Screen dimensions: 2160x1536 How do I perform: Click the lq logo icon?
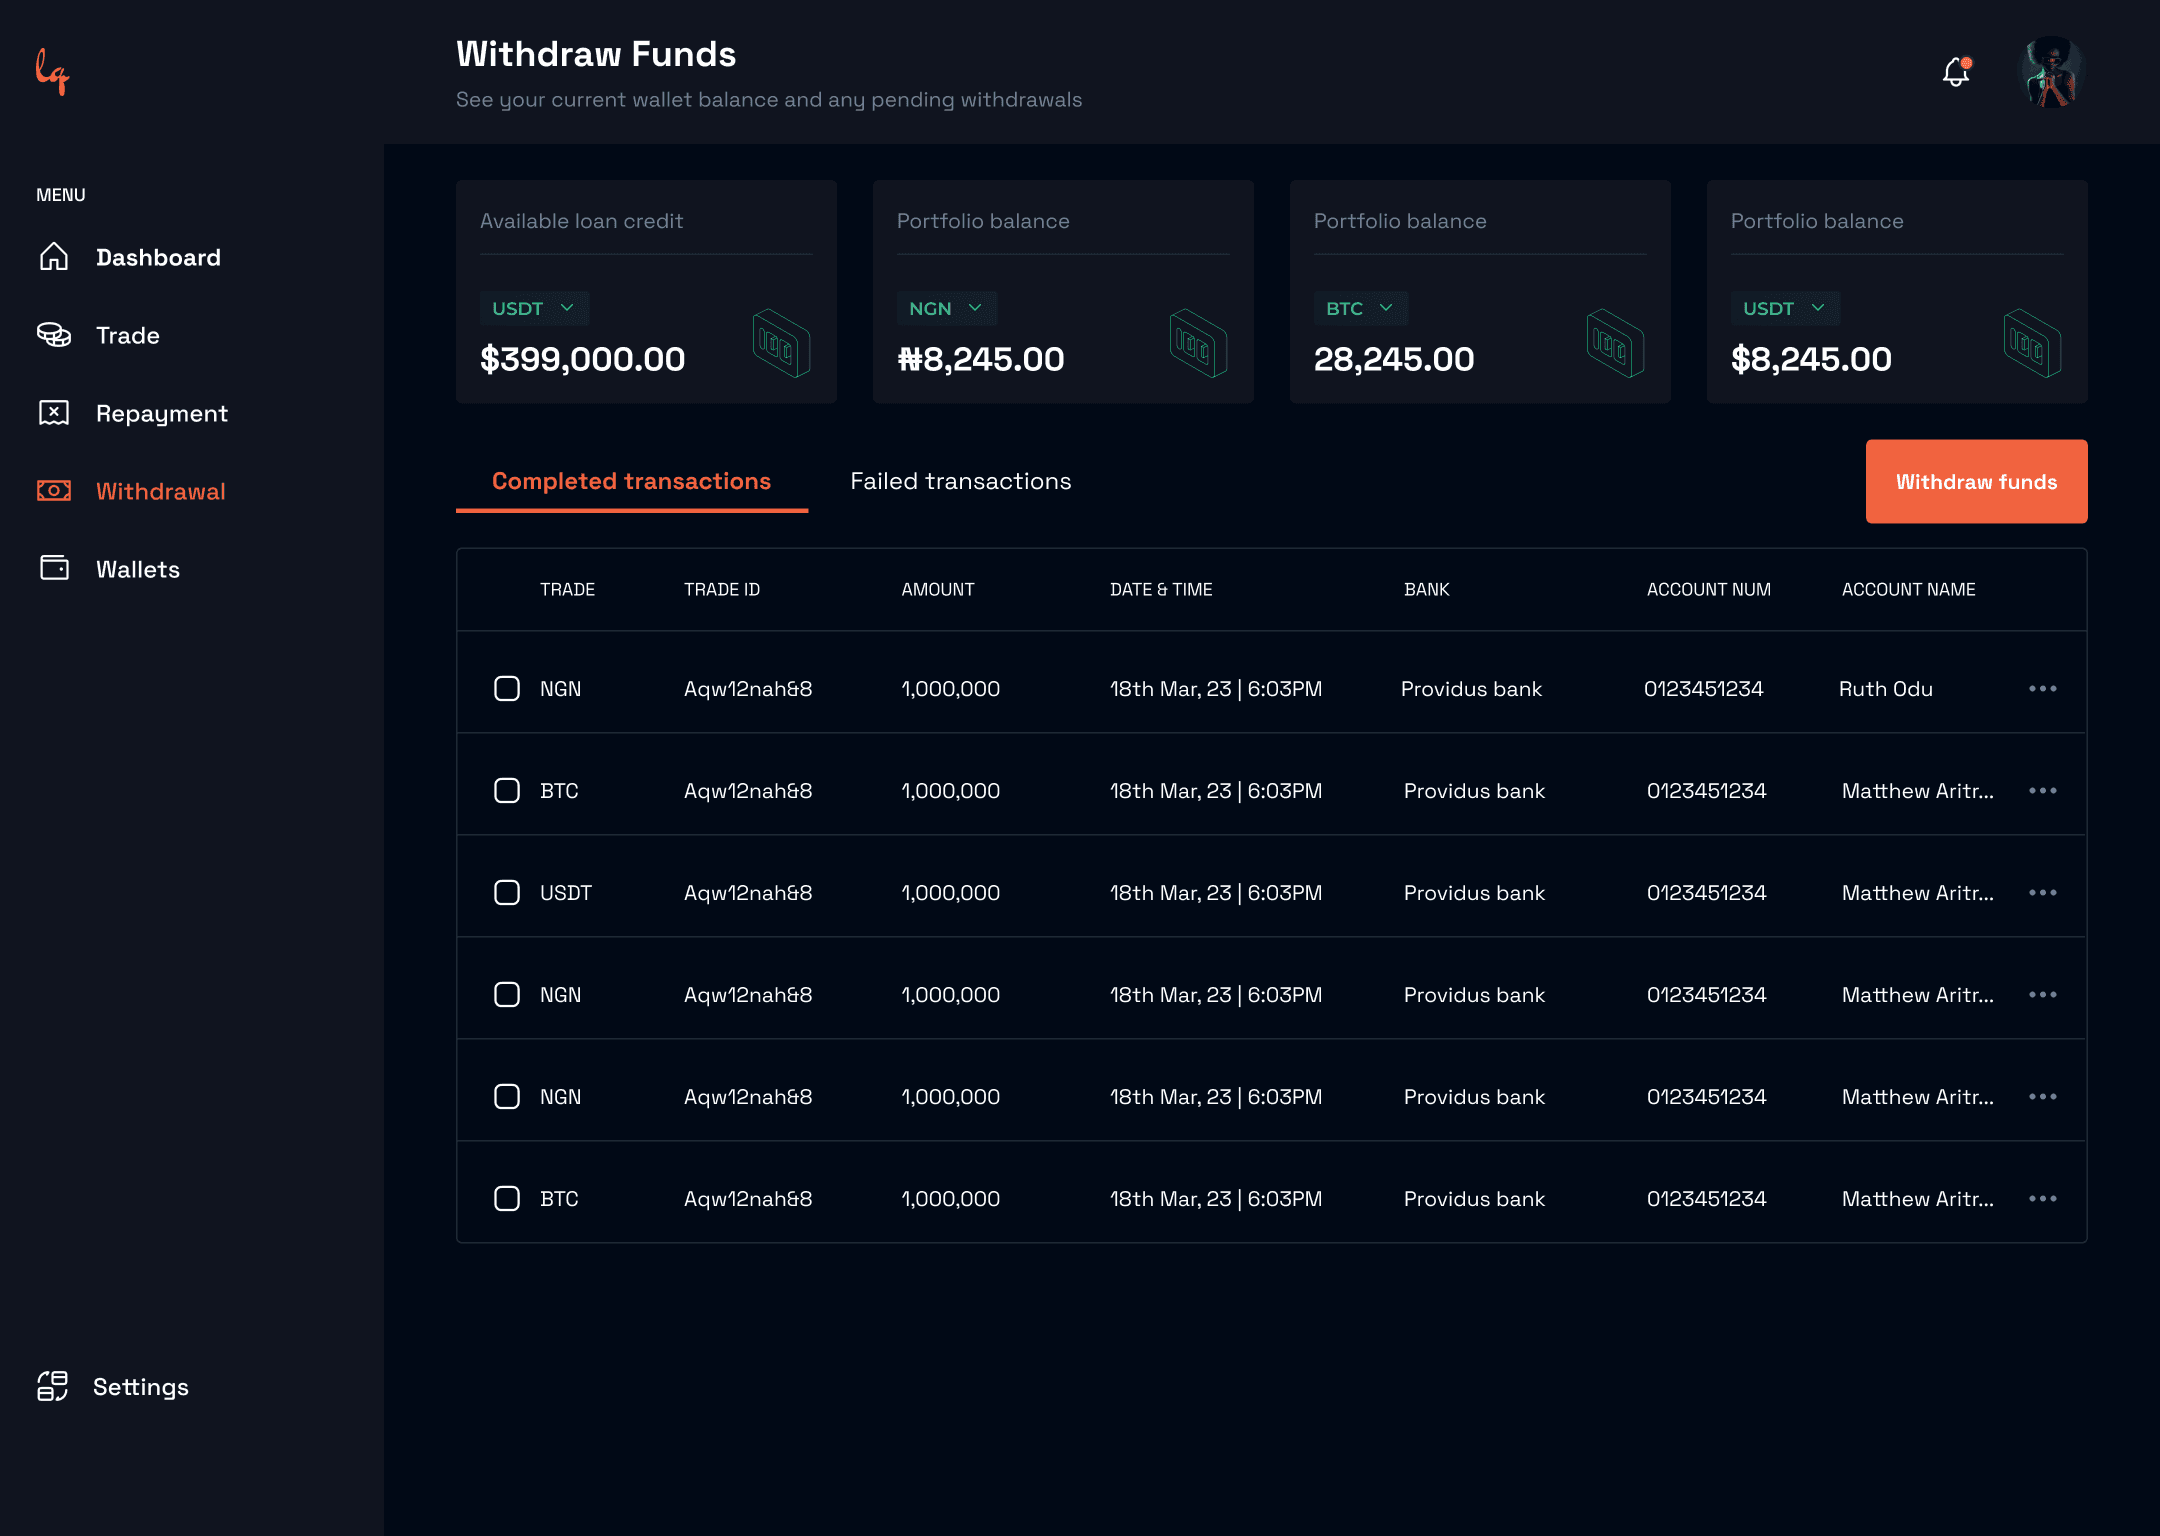pyautogui.click(x=52, y=72)
